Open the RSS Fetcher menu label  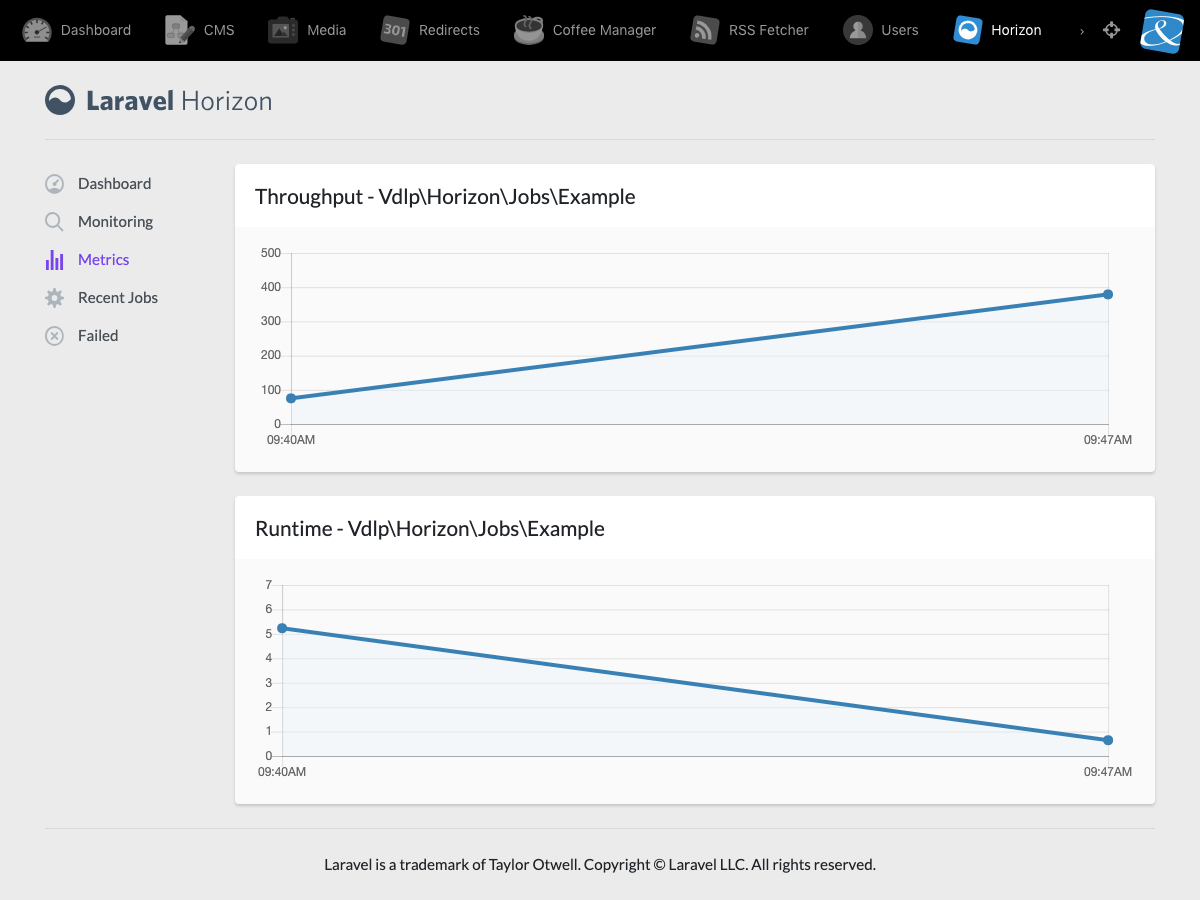pyautogui.click(x=769, y=30)
